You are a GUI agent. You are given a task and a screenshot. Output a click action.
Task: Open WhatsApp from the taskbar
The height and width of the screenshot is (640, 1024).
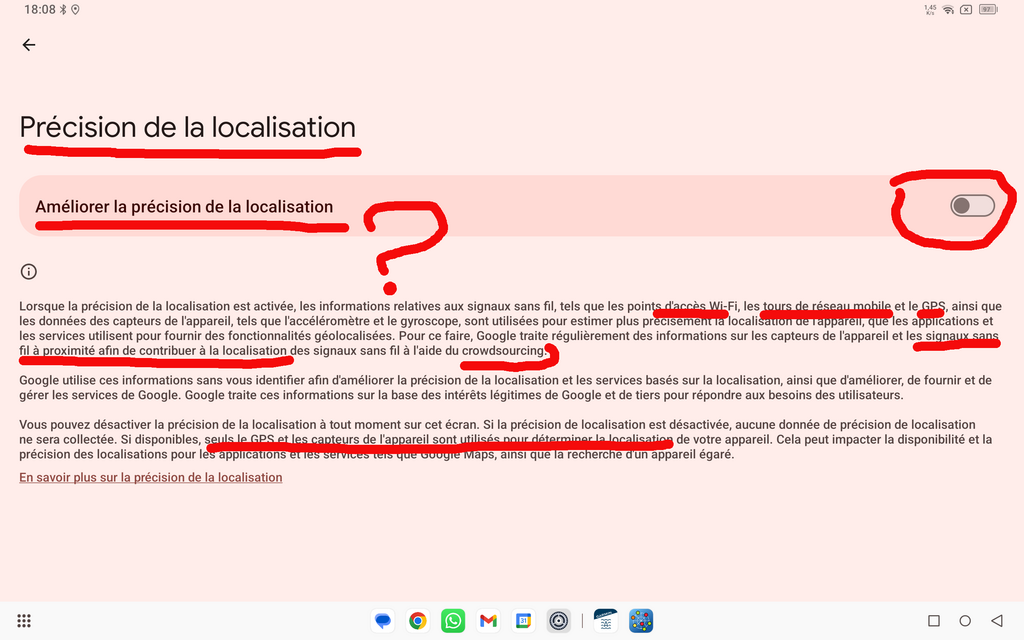coord(453,621)
